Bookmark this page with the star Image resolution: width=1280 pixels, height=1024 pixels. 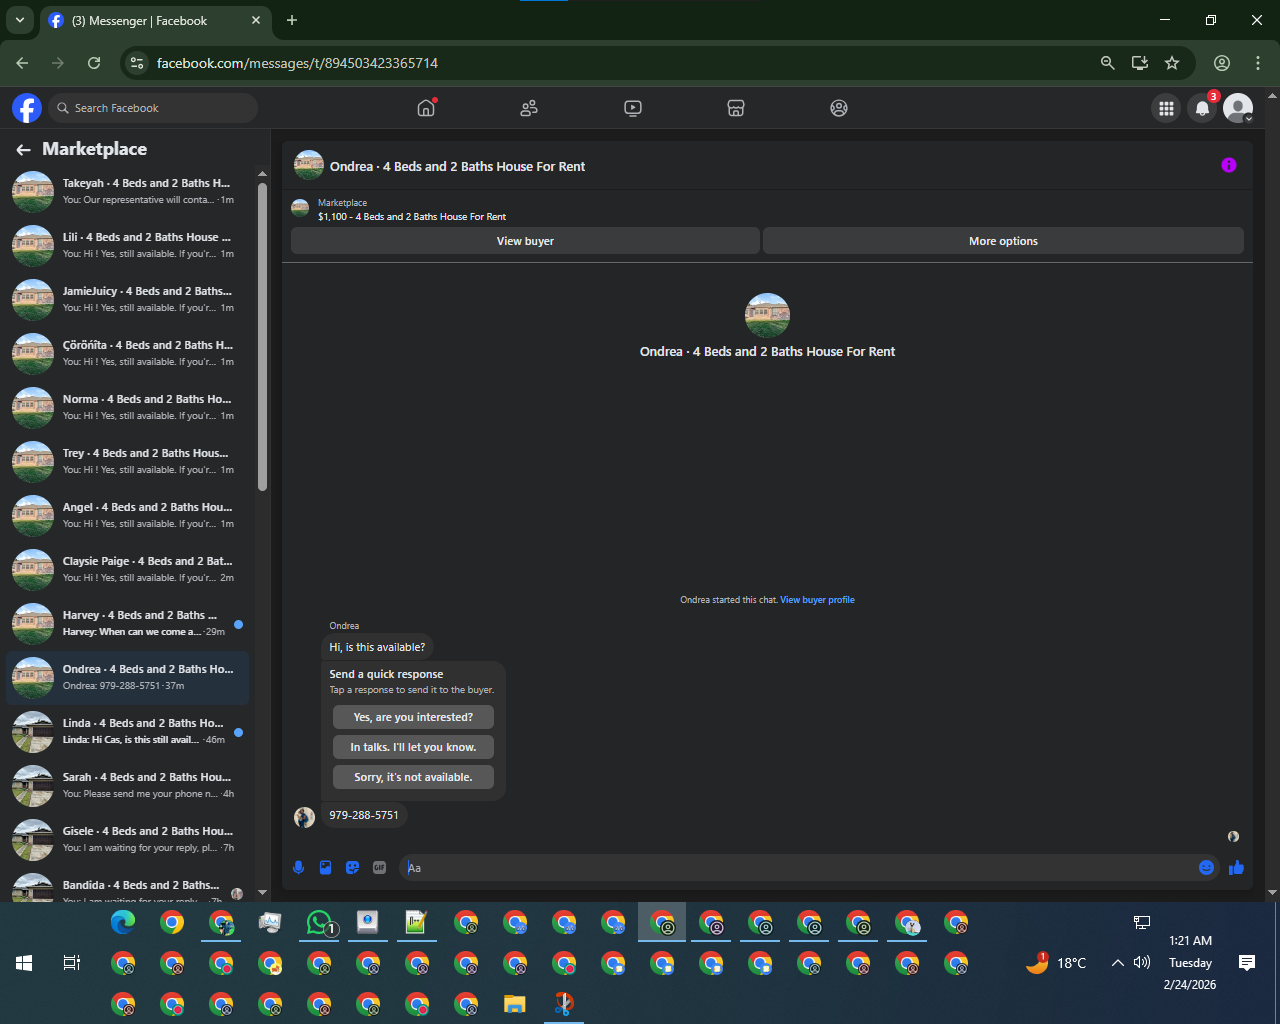click(1172, 63)
